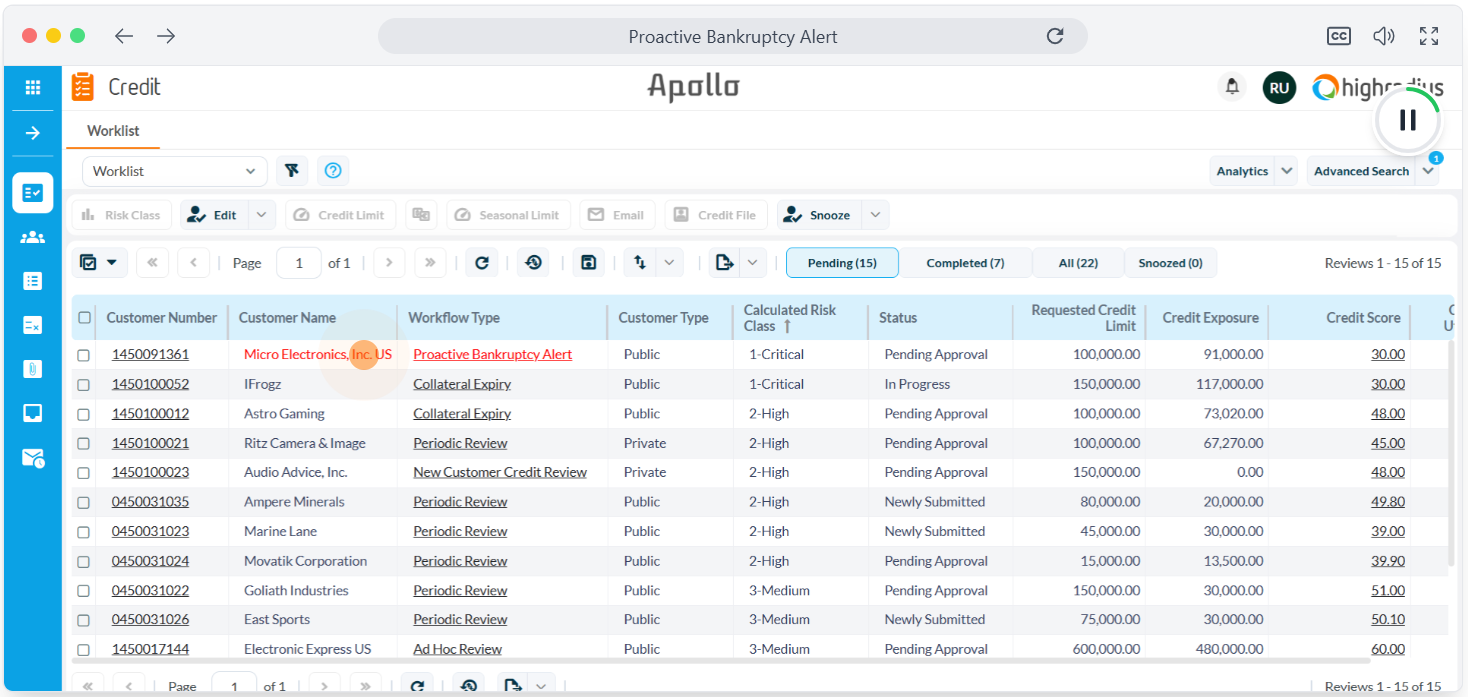Click the save disk icon in toolbar
Image resolution: width=1468 pixels, height=697 pixels.
(588, 263)
